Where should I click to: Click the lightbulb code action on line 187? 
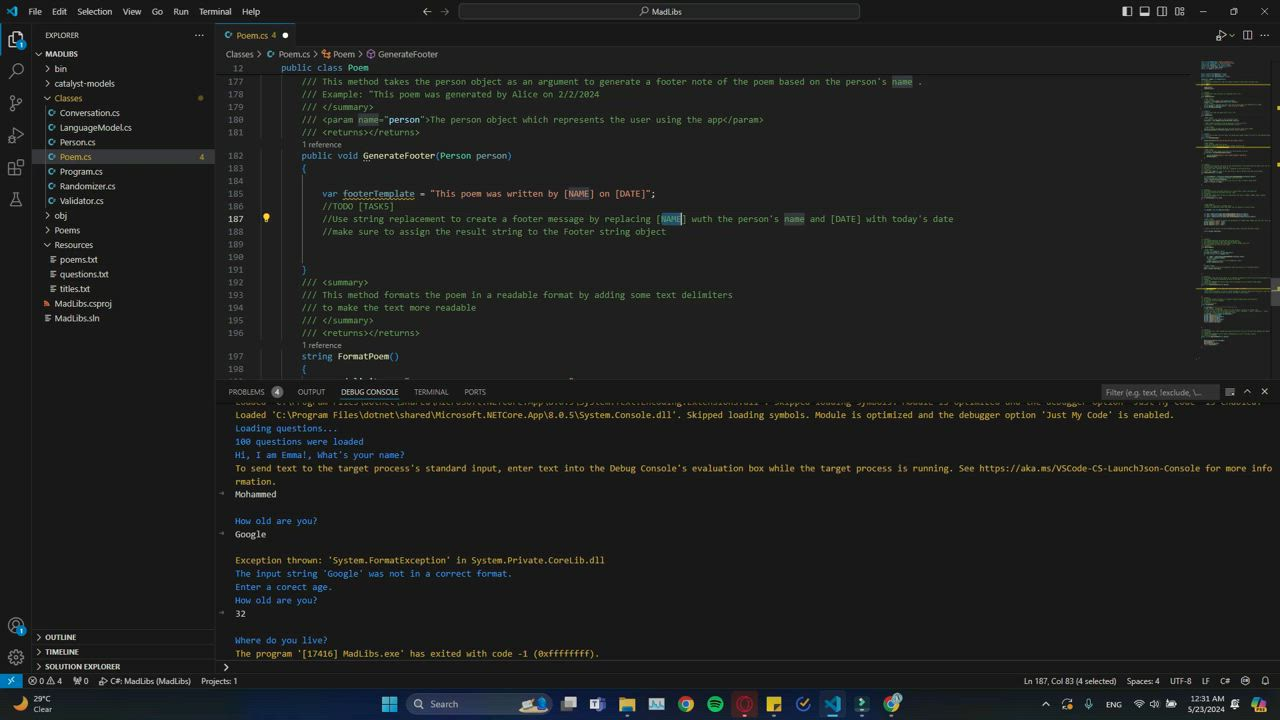(266, 218)
